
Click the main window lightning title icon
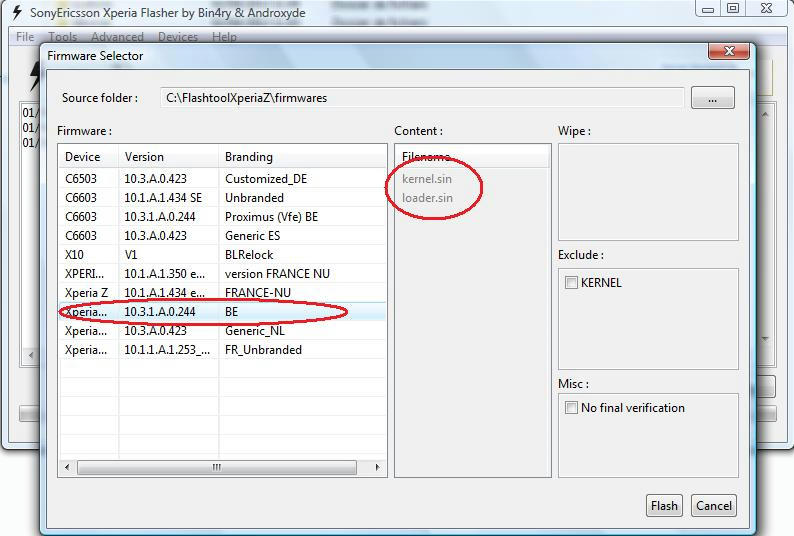17,12
